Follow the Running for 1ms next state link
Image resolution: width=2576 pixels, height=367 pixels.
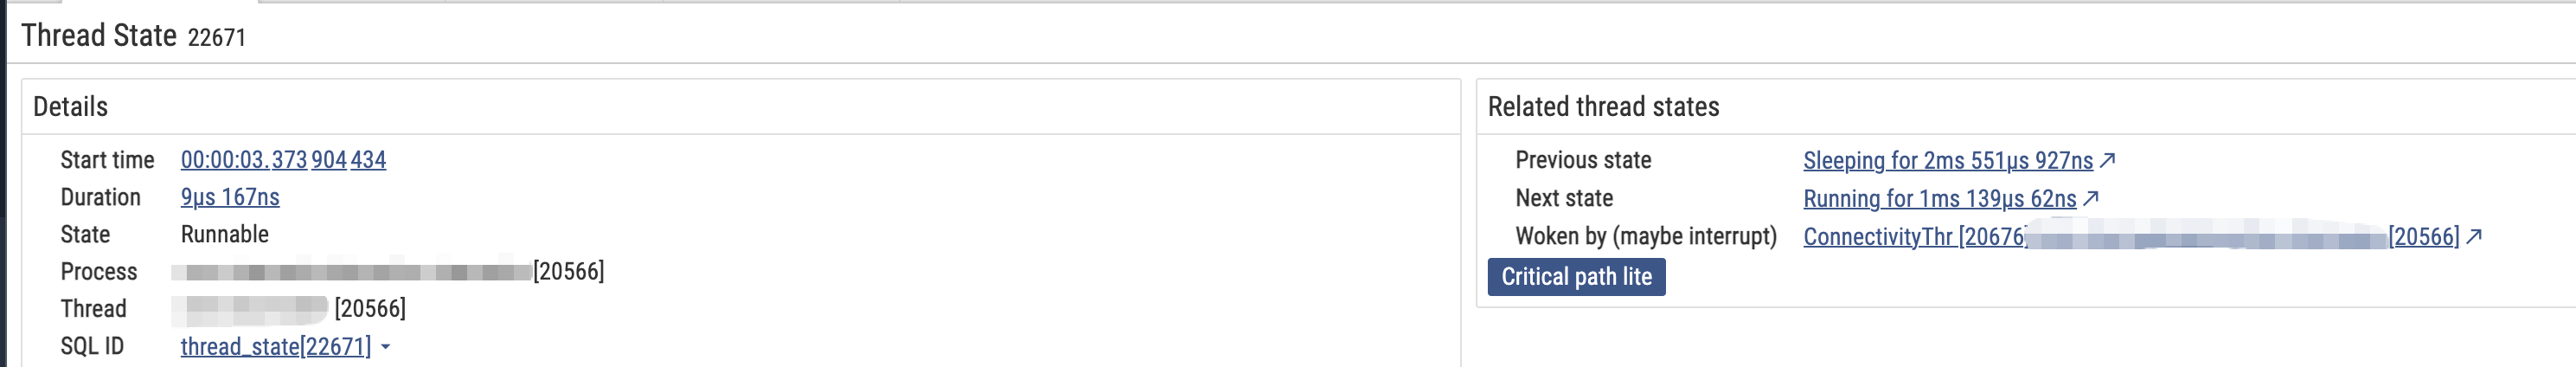pos(1939,198)
